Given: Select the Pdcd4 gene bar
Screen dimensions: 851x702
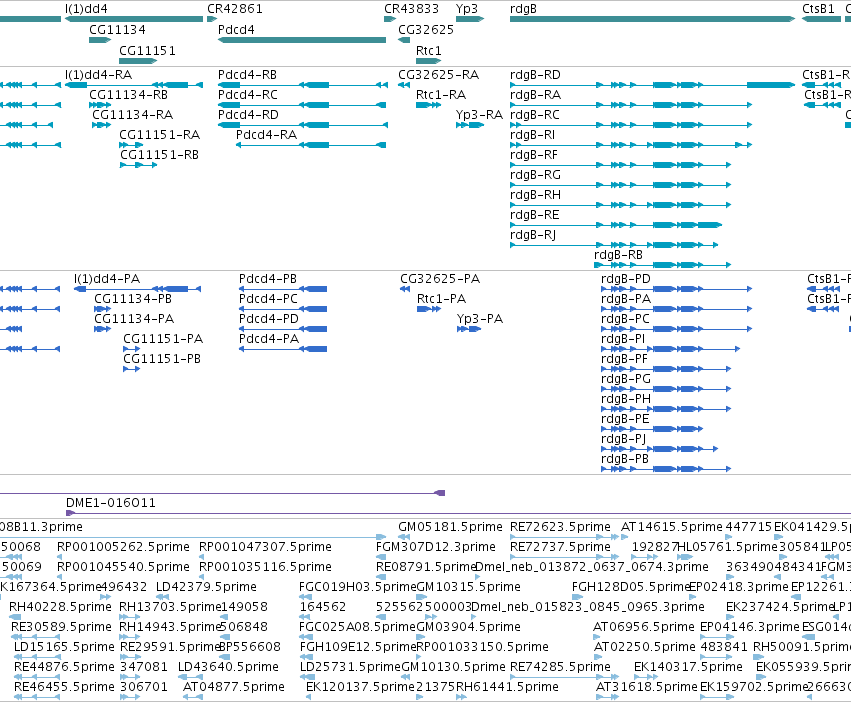Looking at the screenshot, I should point(302,40).
